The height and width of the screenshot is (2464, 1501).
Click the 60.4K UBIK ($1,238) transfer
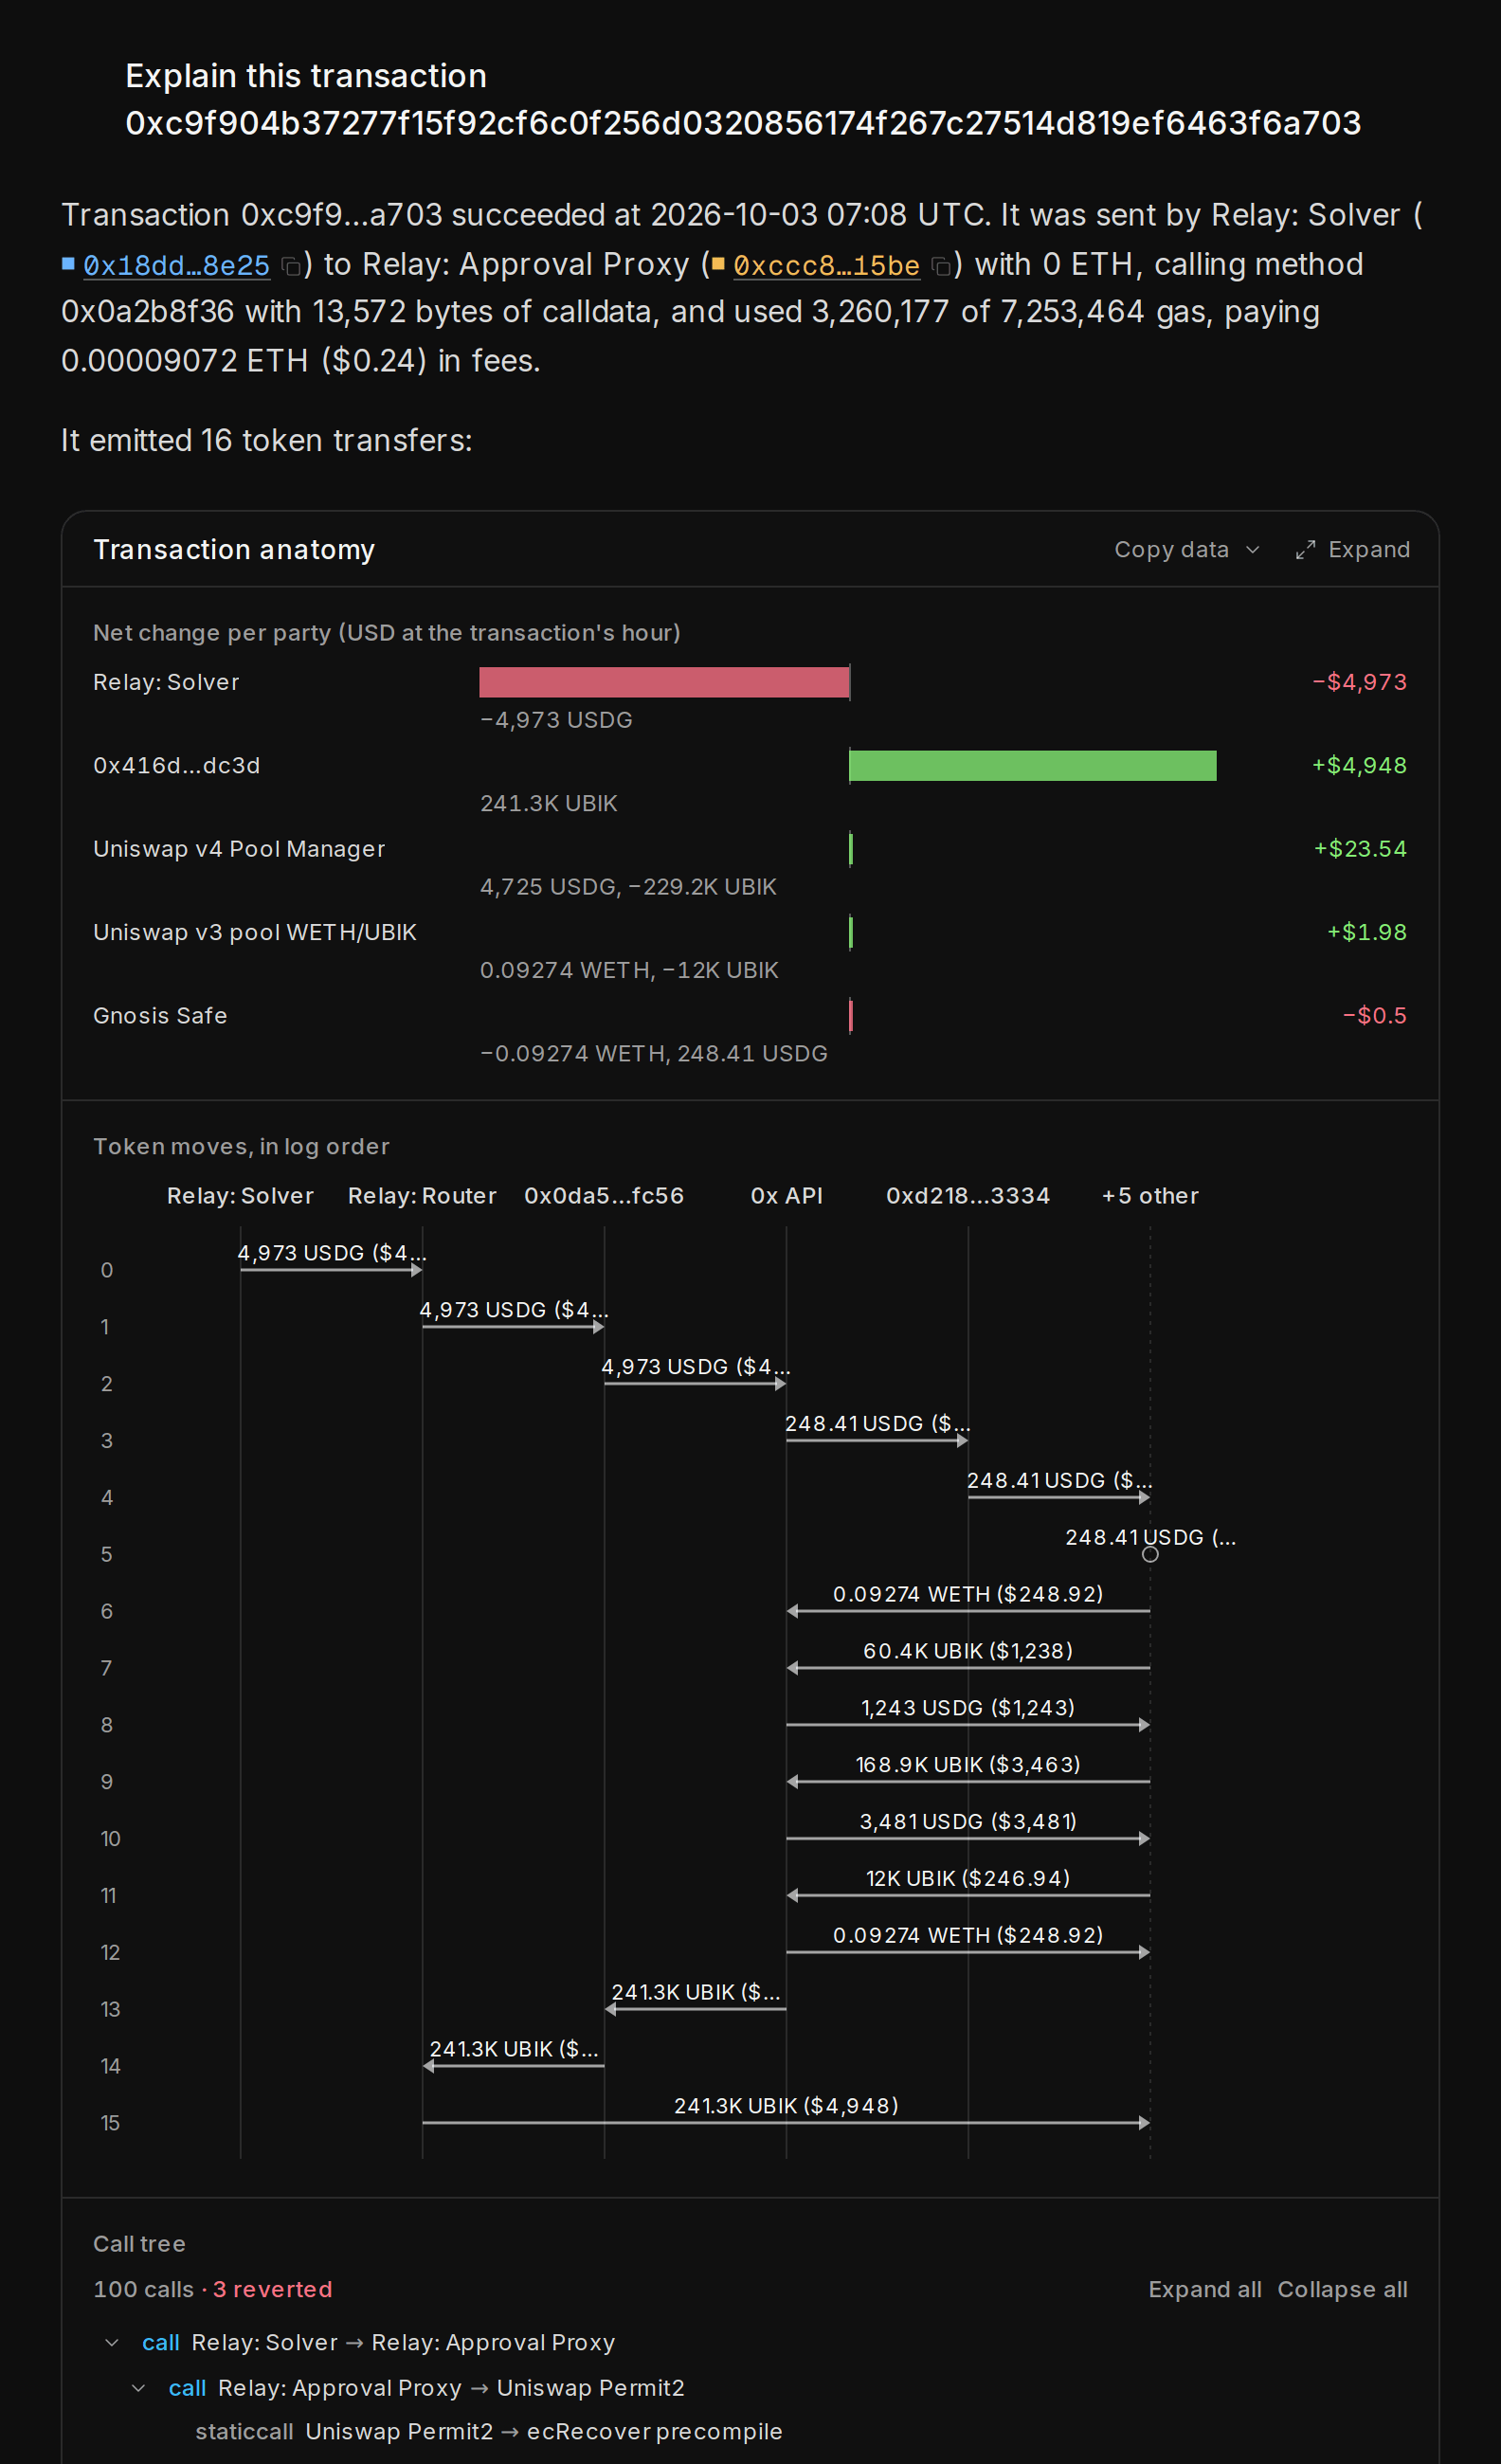[968, 1652]
